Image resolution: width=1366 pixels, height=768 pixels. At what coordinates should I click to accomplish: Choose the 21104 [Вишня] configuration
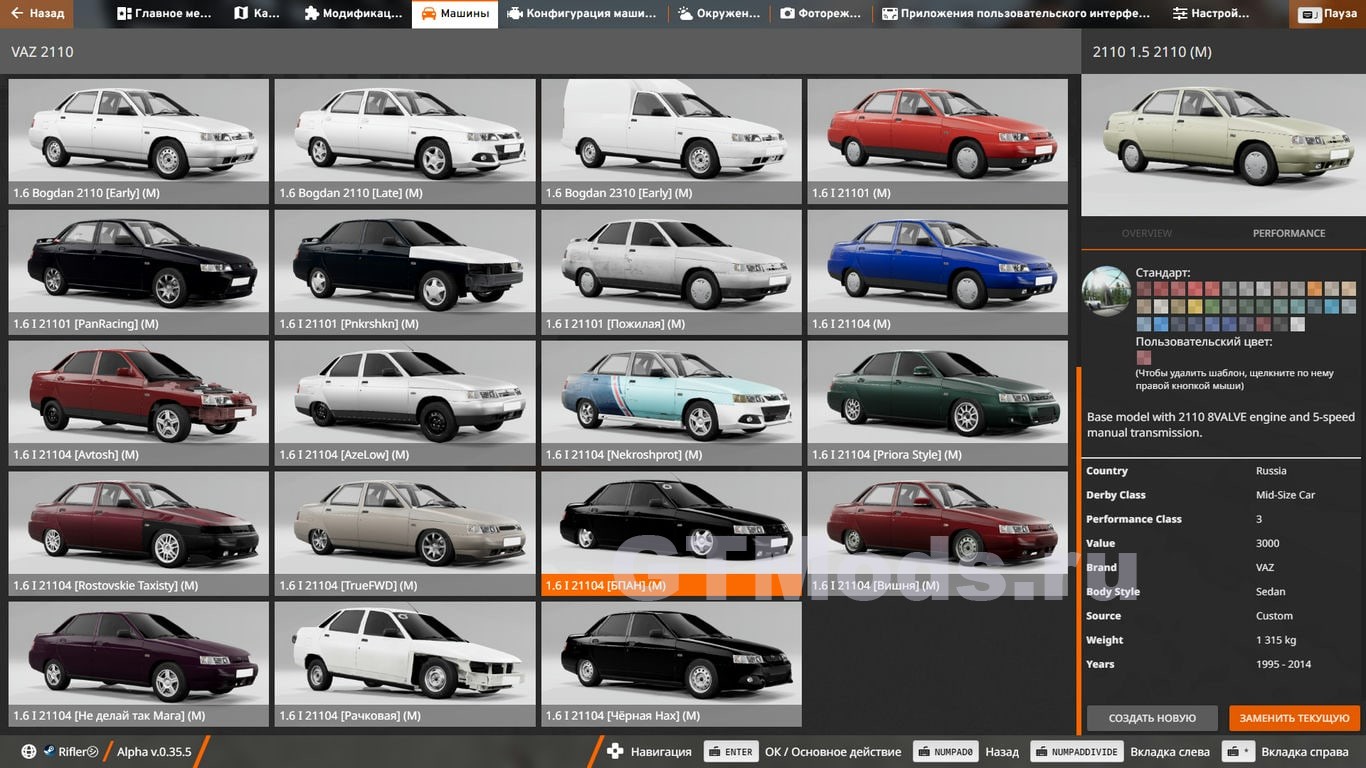click(938, 534)
